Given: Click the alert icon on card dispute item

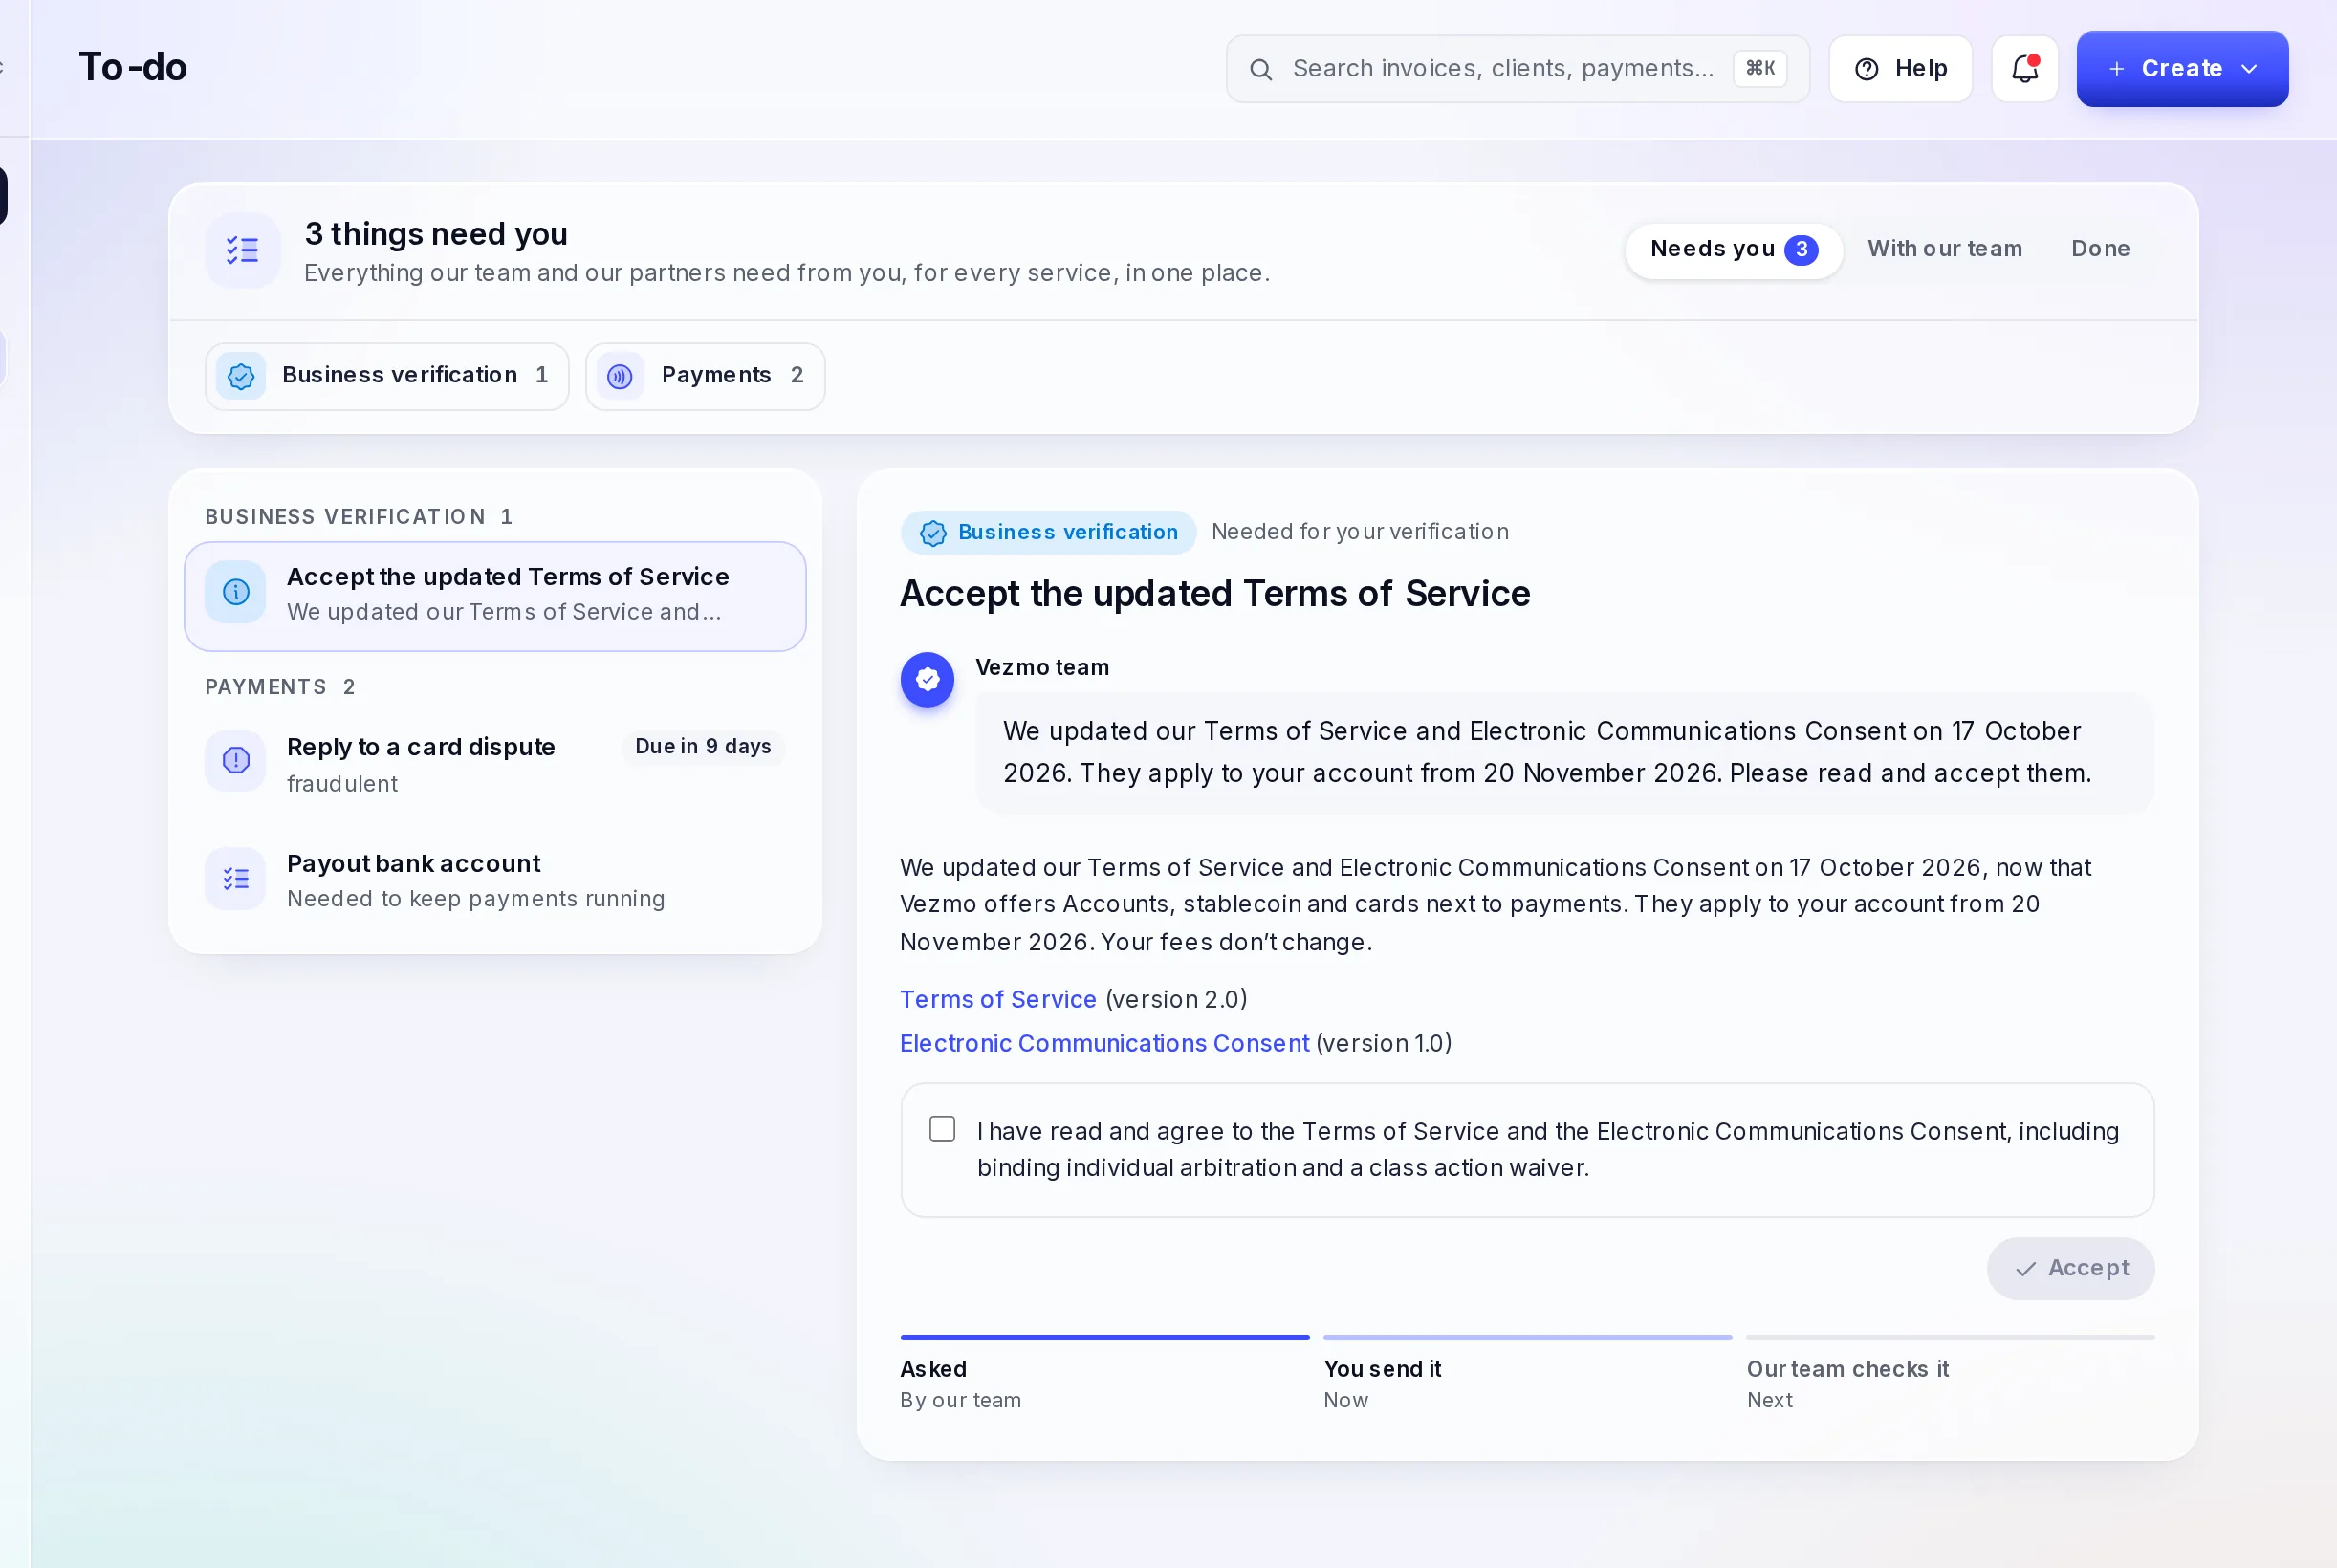Looking at the screenshot, I should (x=236, y=760).
